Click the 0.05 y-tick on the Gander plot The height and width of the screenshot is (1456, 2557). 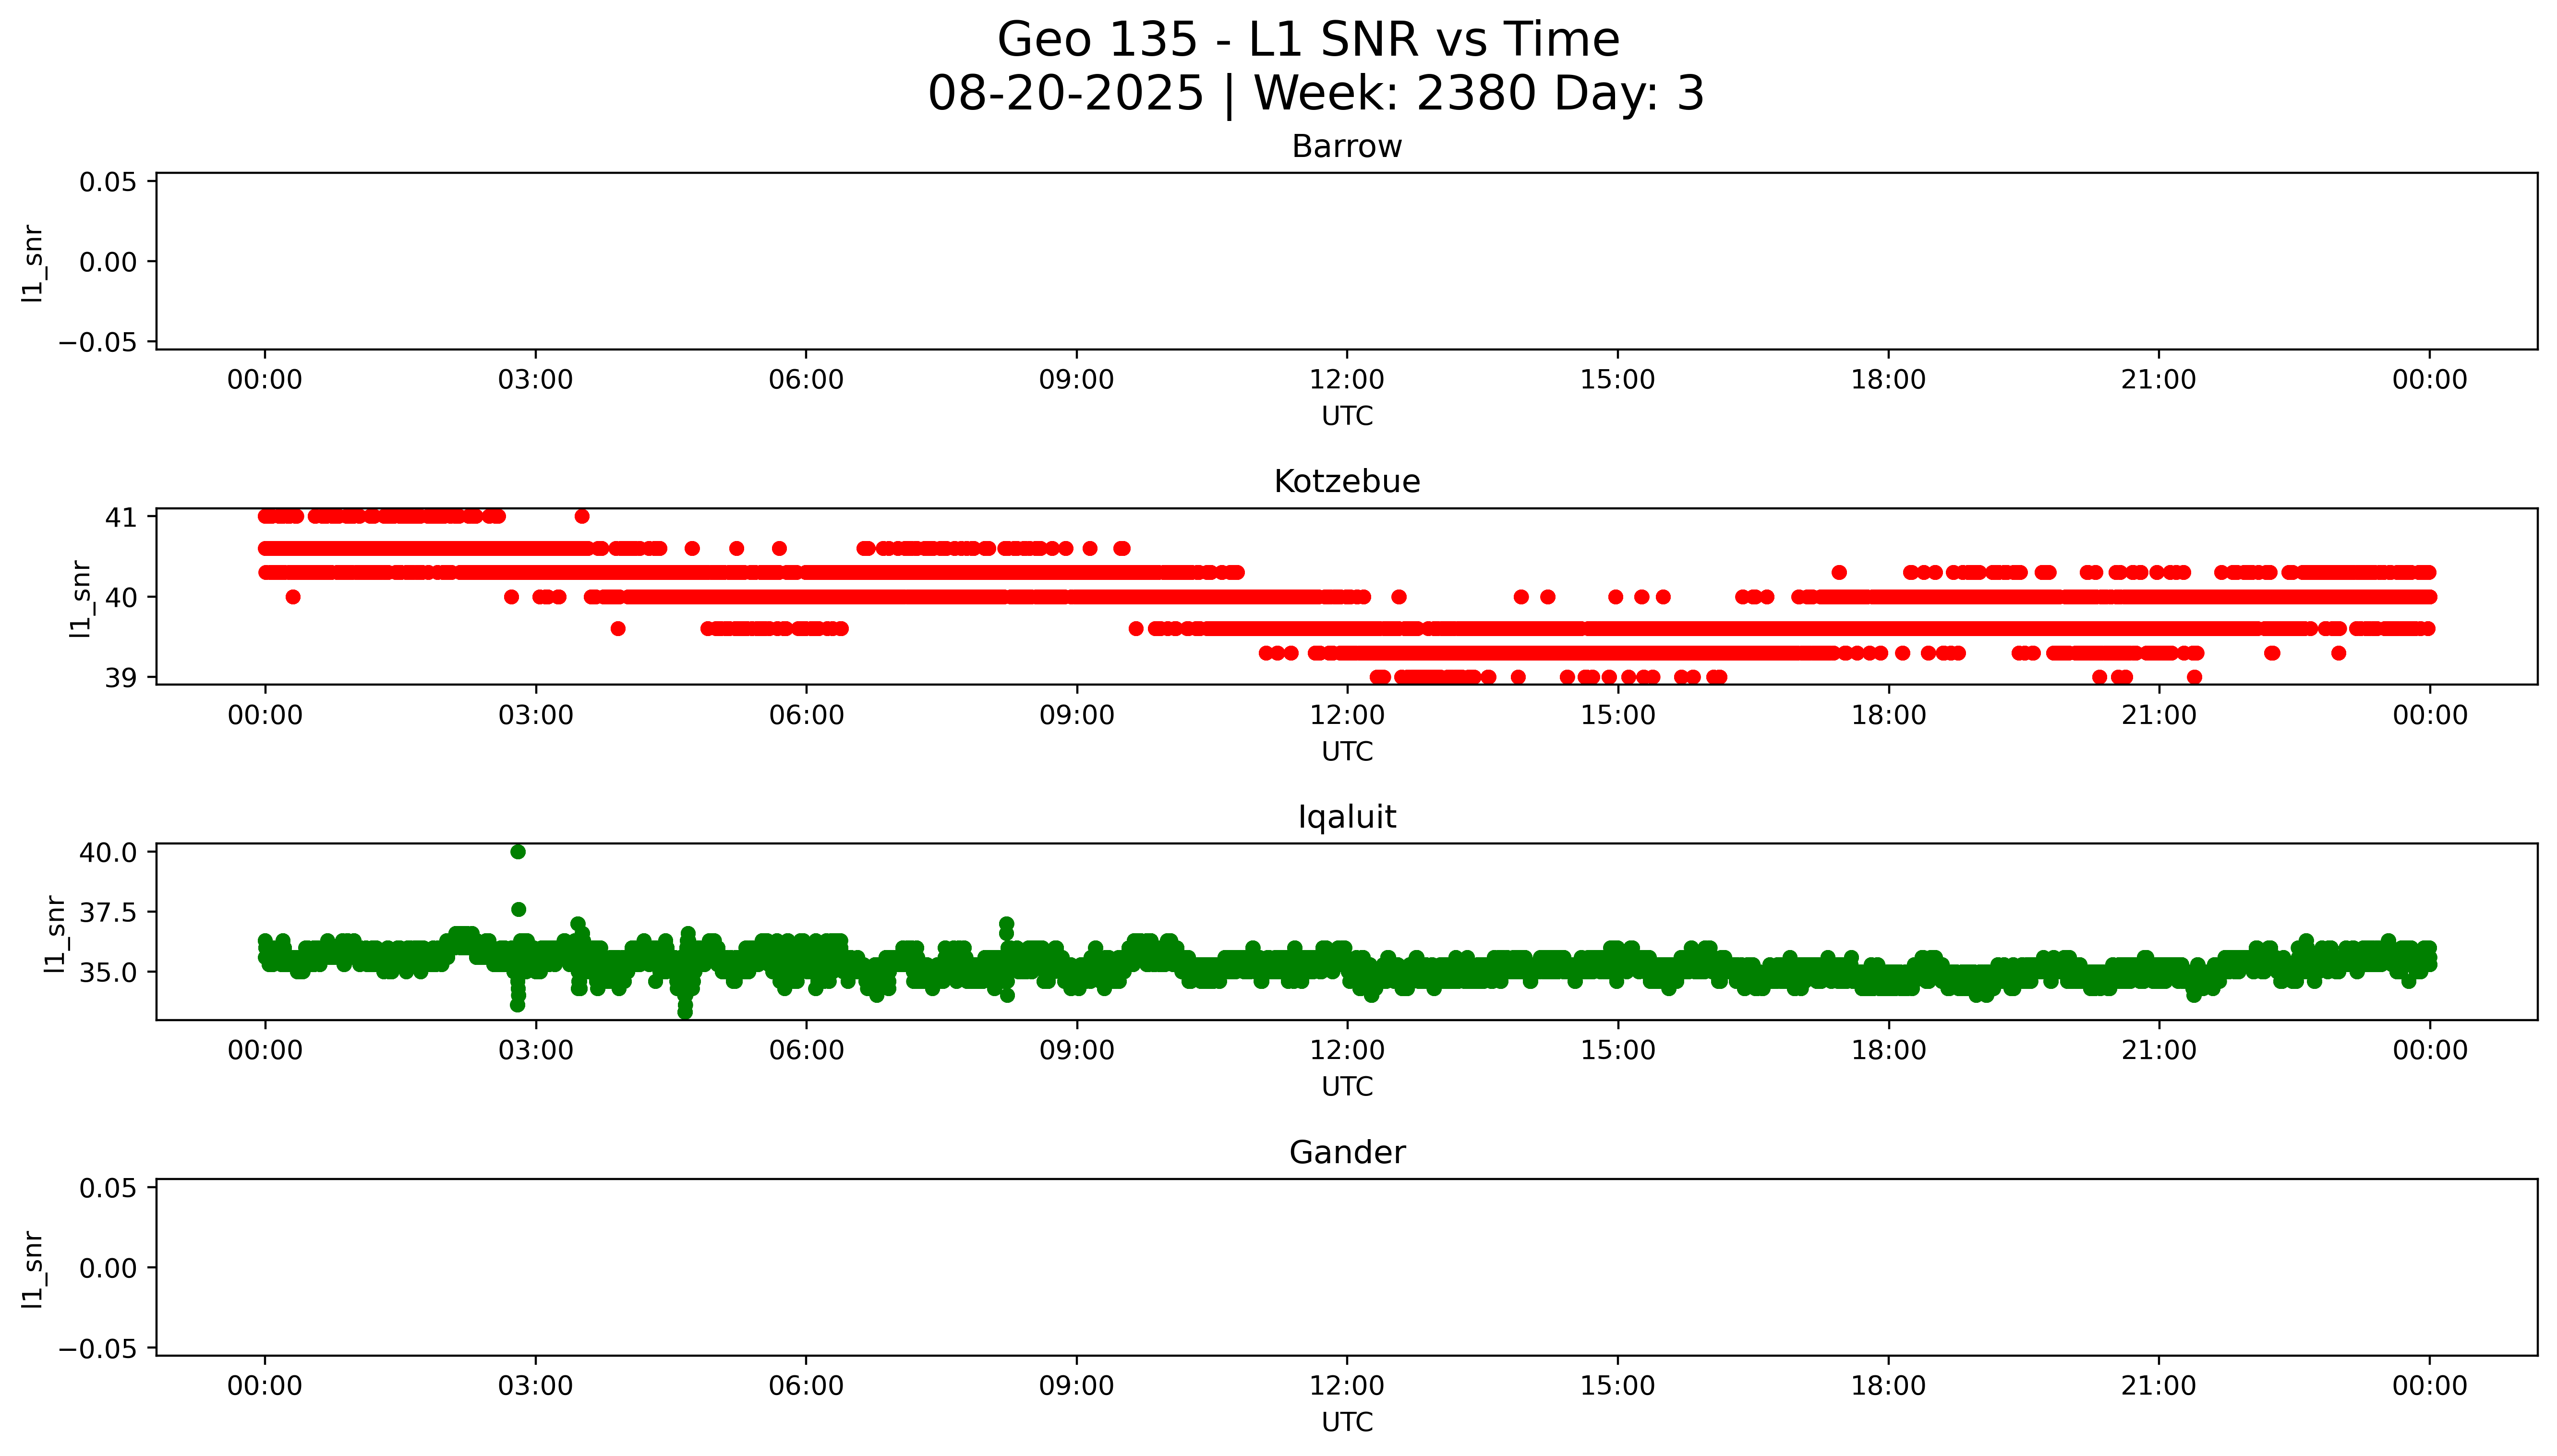pos(108,1188)
